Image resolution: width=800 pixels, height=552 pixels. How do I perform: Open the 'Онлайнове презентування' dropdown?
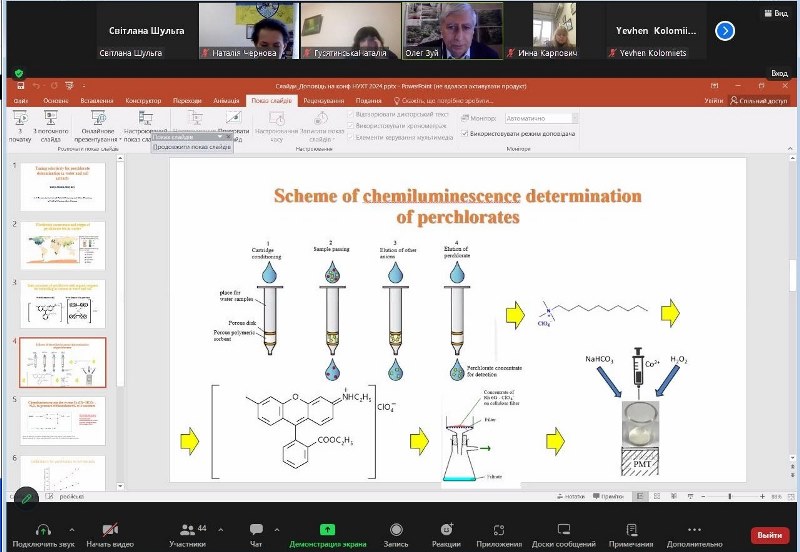click(98, 126)
